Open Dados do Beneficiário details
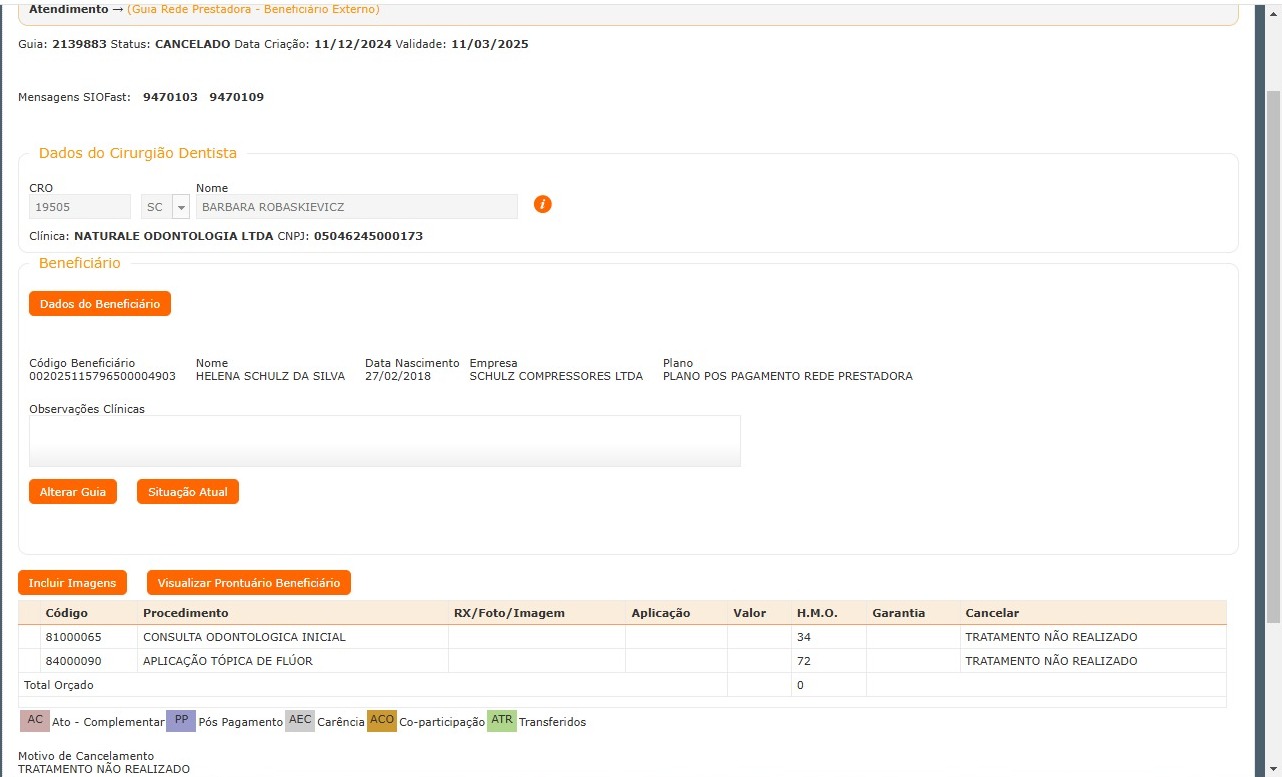Image resolution: width=1282 pixels, height=777 pixels. [x=100, y=304]
